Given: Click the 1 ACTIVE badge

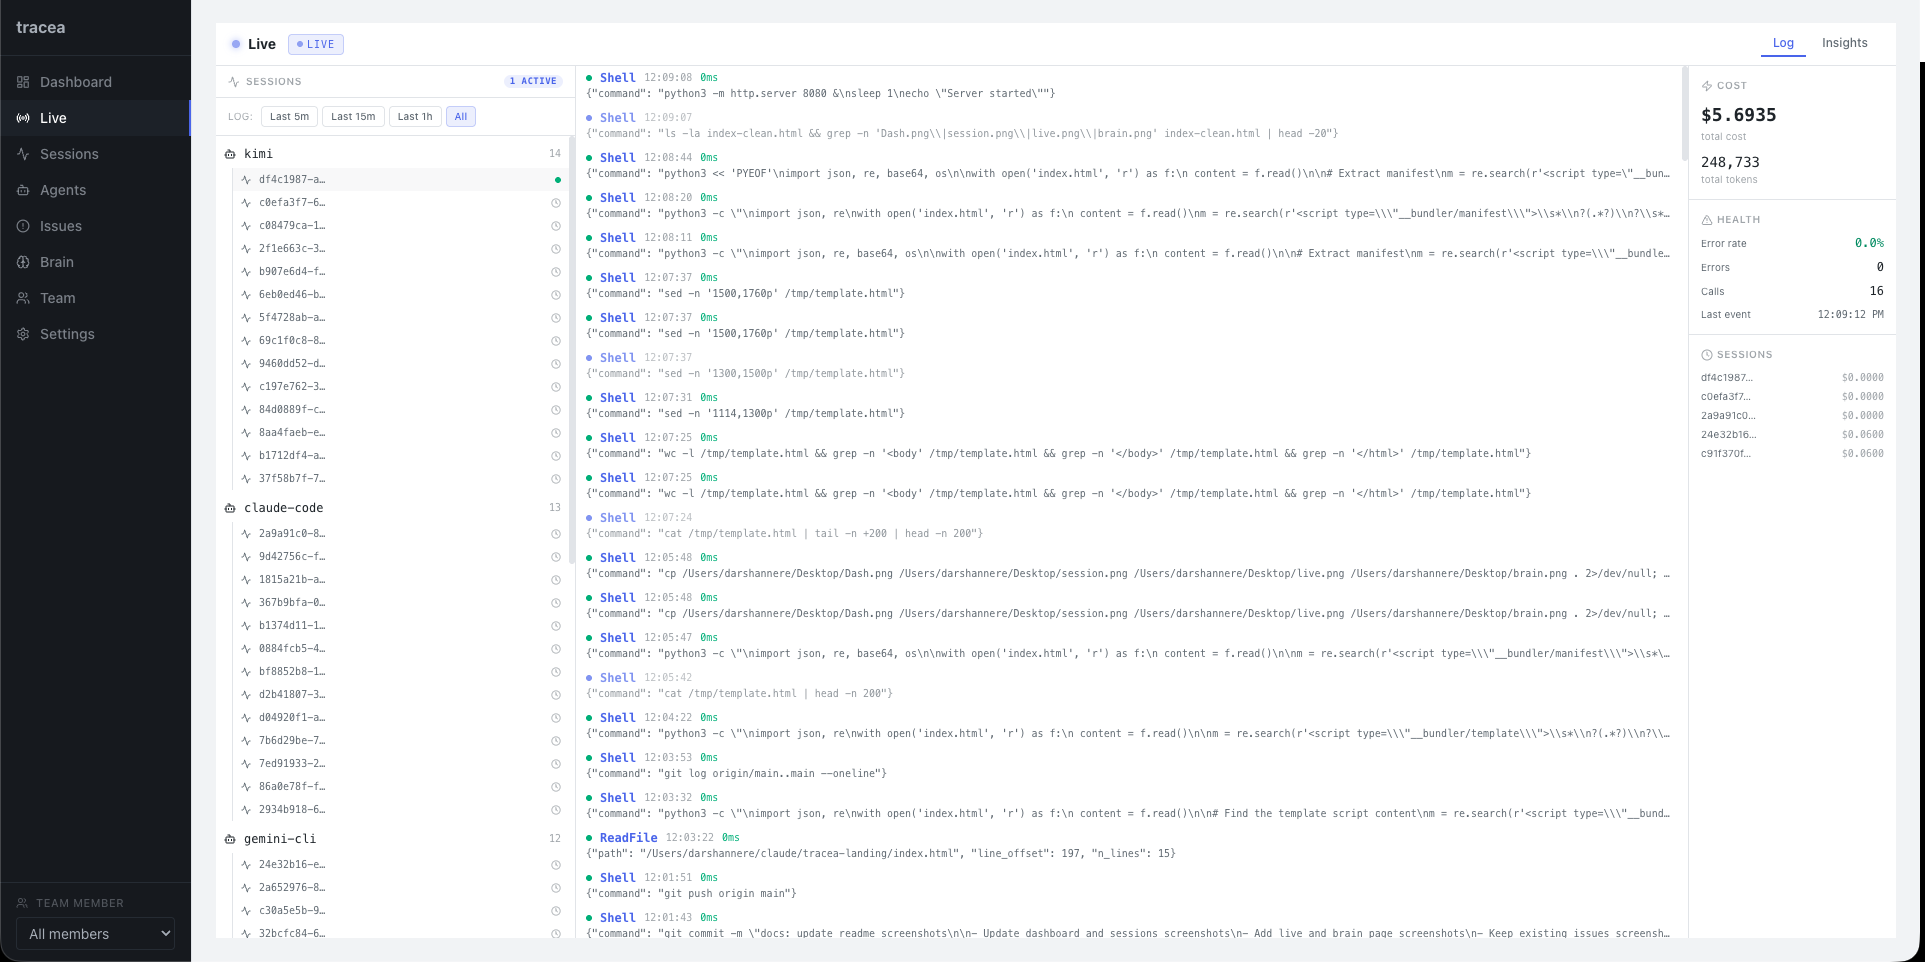Looking at the screenshot, I should coord(533,81).
